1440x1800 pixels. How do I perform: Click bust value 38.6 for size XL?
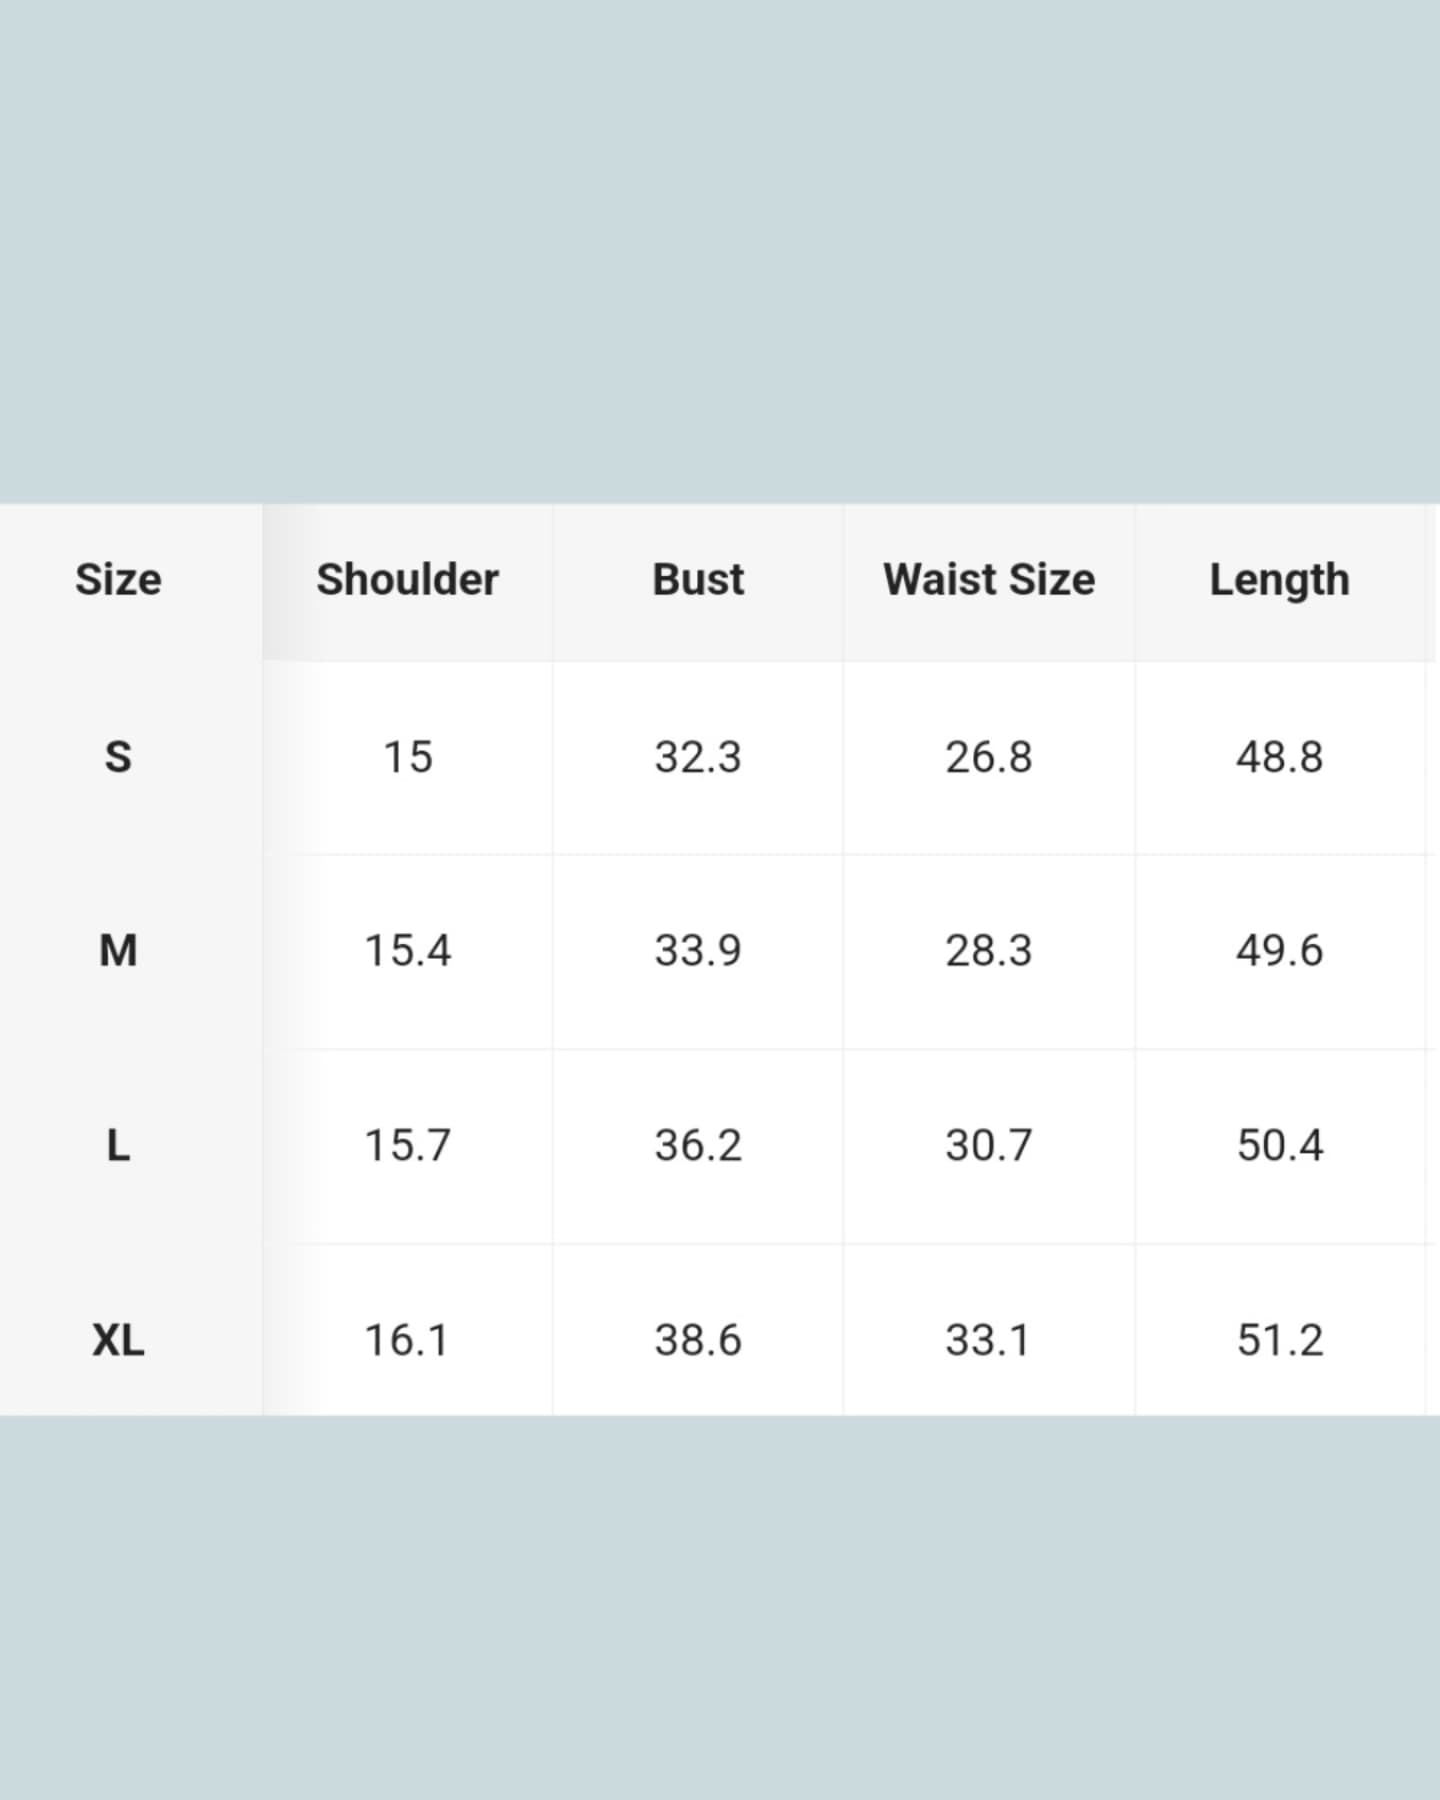tap(698, 1340)
